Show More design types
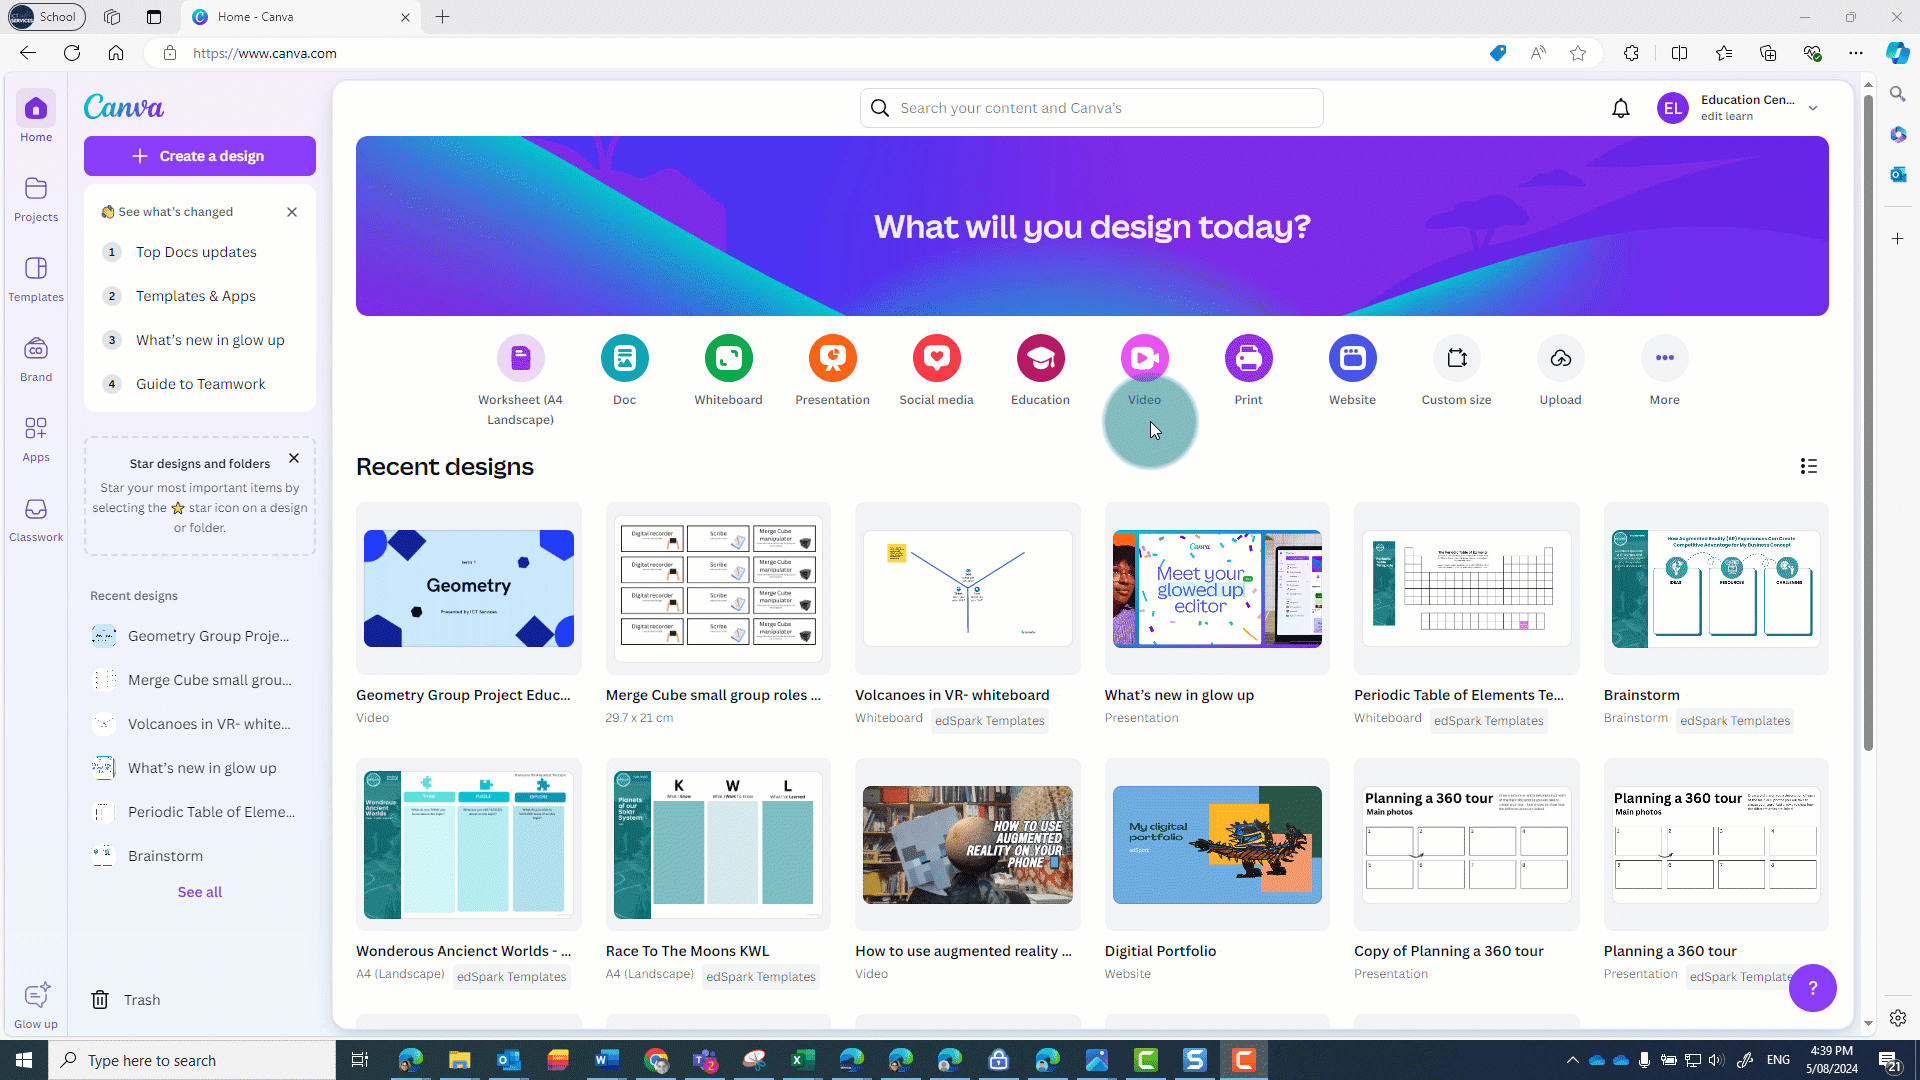This screenshot has width=1920, height=1080. point(1665,358)
